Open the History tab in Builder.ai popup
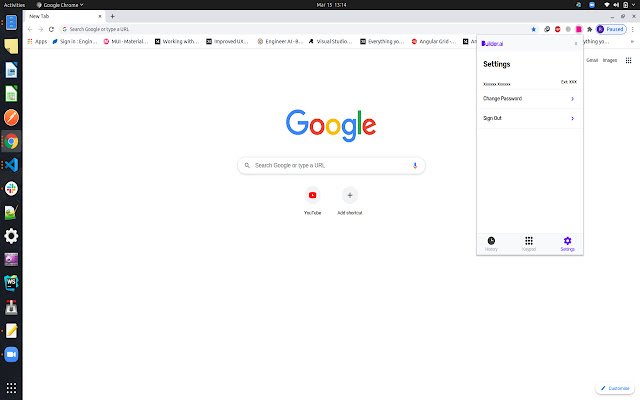The height and width of the screenshot is (400, 640). [x=491, y=244]
